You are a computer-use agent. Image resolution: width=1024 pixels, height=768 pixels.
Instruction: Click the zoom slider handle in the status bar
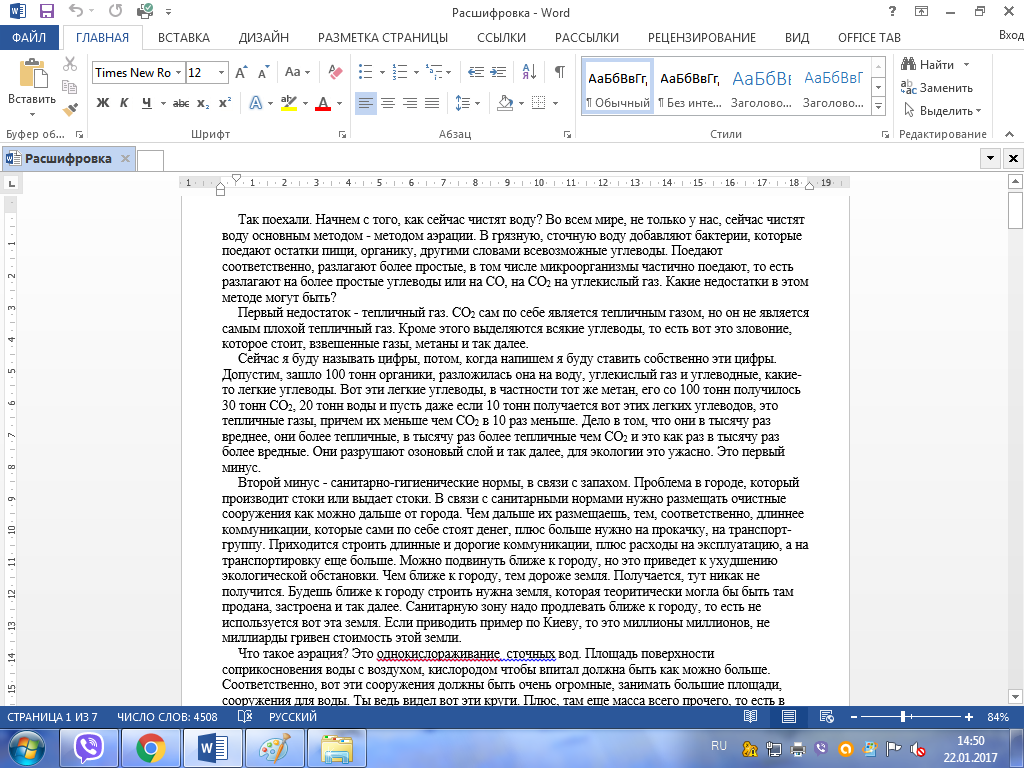(904, 716)
